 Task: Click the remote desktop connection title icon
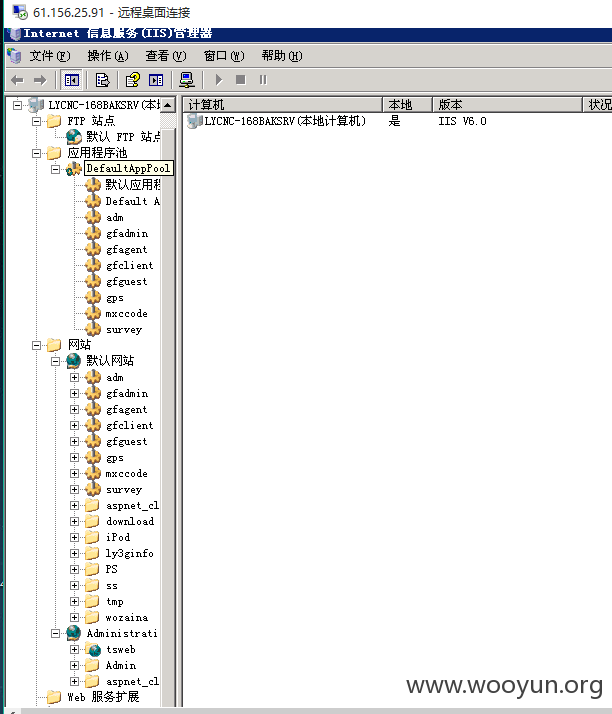(x=20, y=12)
